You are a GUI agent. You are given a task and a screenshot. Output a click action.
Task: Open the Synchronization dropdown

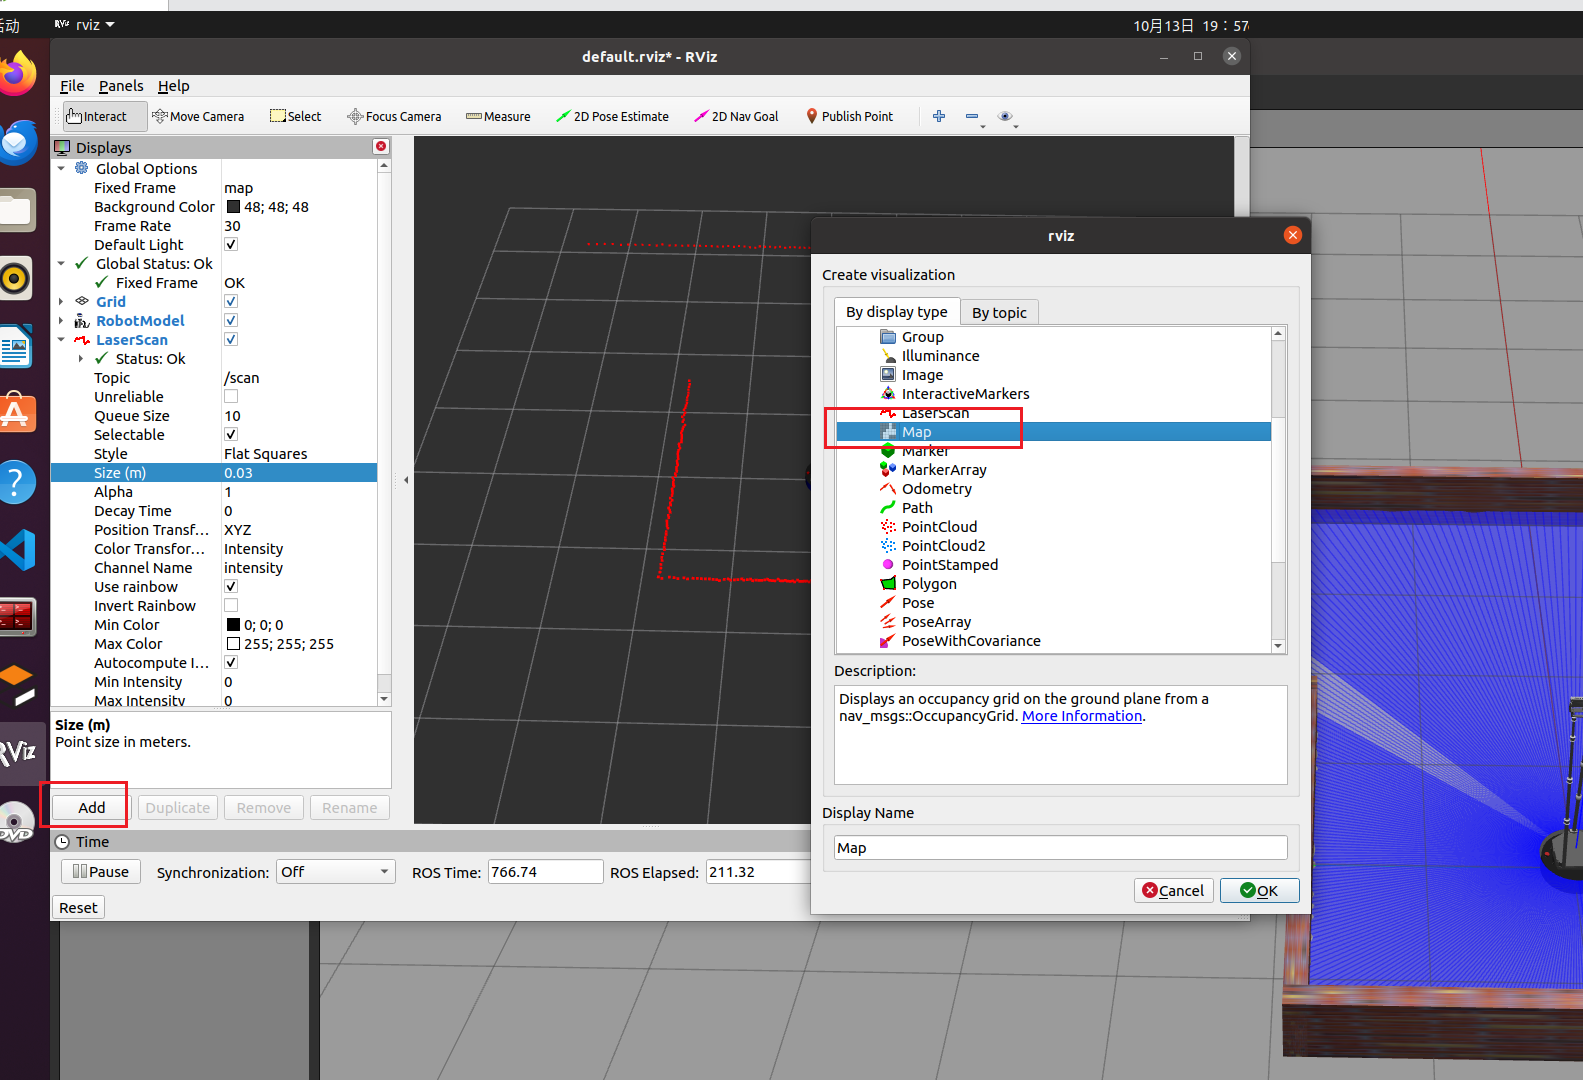pyautogui.click(x=335, y=872)
